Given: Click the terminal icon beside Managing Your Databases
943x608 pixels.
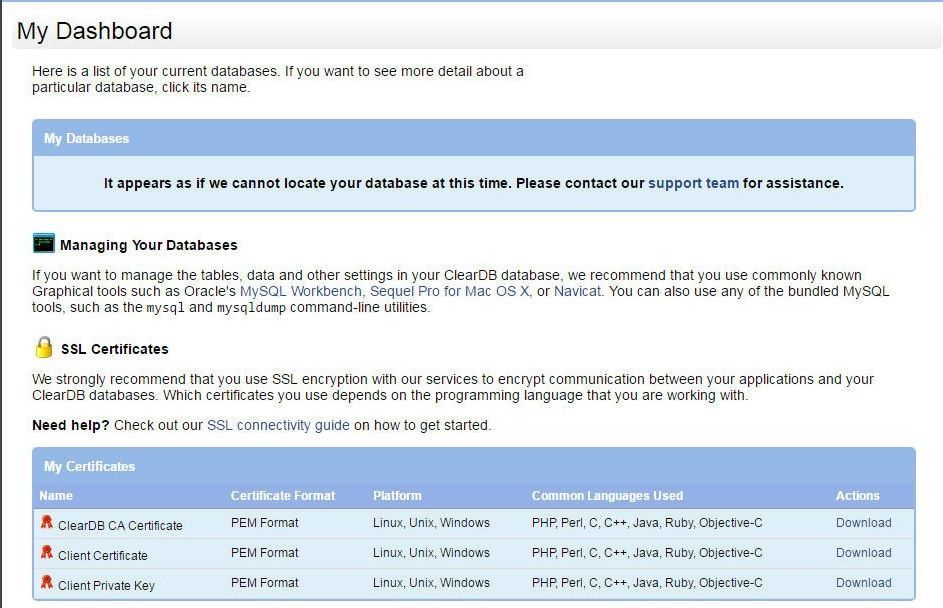Looking at the screenshot, I should click(x=44, y=244).
